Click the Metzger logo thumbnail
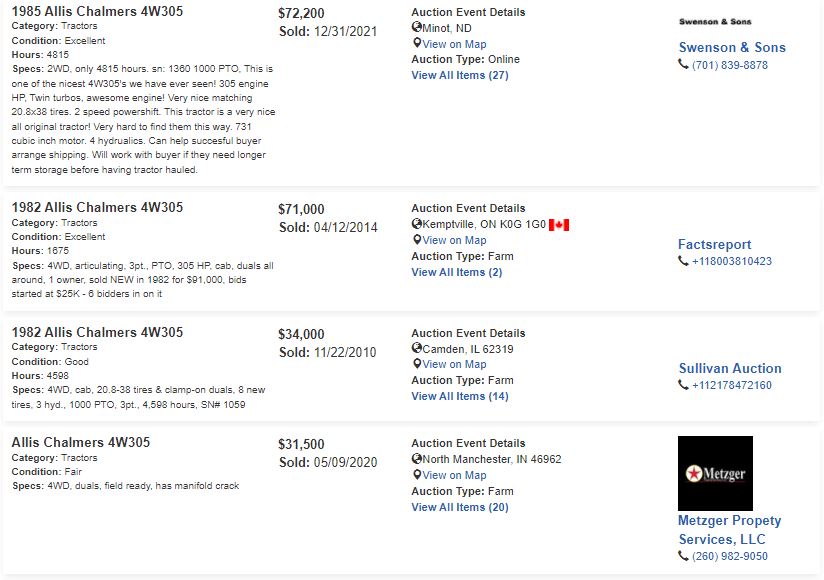Viewport: 824px width, 580px height. point(715,473)
